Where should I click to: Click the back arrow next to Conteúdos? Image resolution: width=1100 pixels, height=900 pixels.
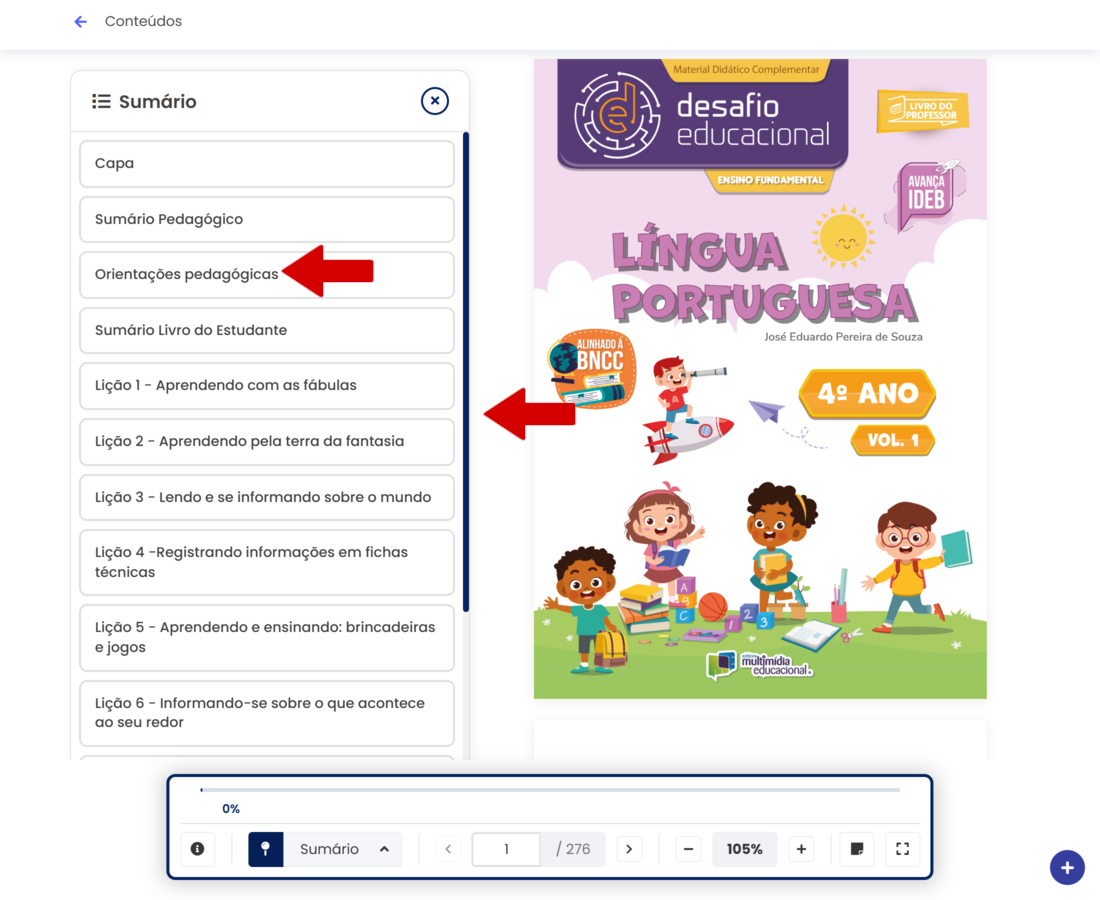click(81, 22)
